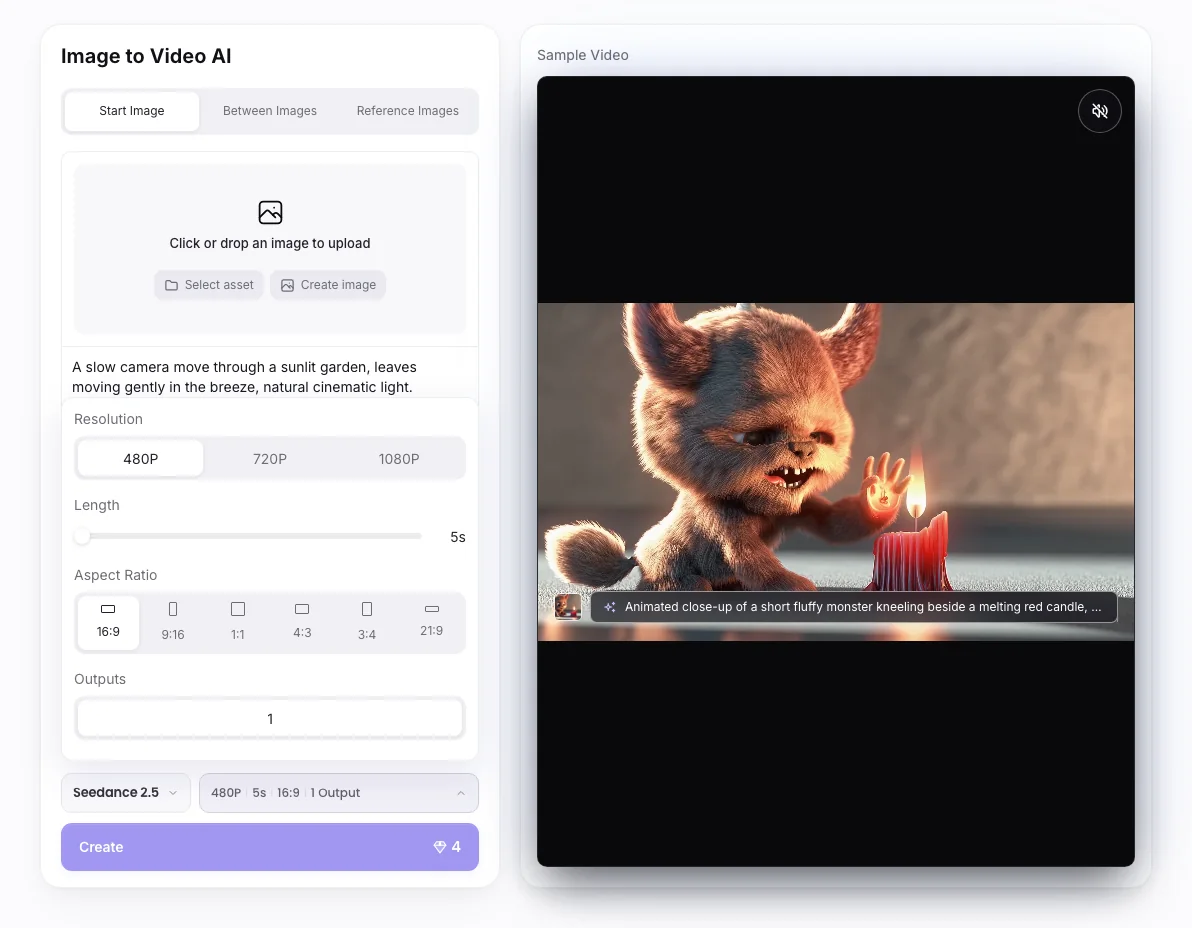The height and width of the screenshot is (928, 1192).
Task: Click the Select asset button
Action: 209,285
